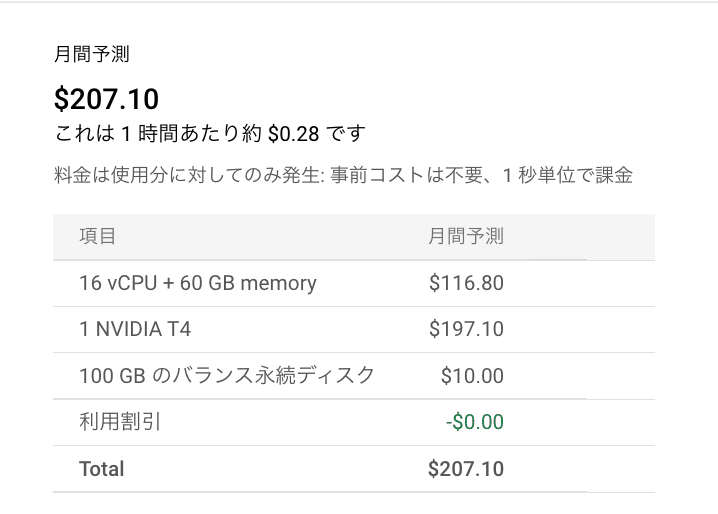Image resolution: width=718 pixels, height=514 pixels.
Task: Click the Total $207.10 amount in table
Action: [x=466, y=469]
